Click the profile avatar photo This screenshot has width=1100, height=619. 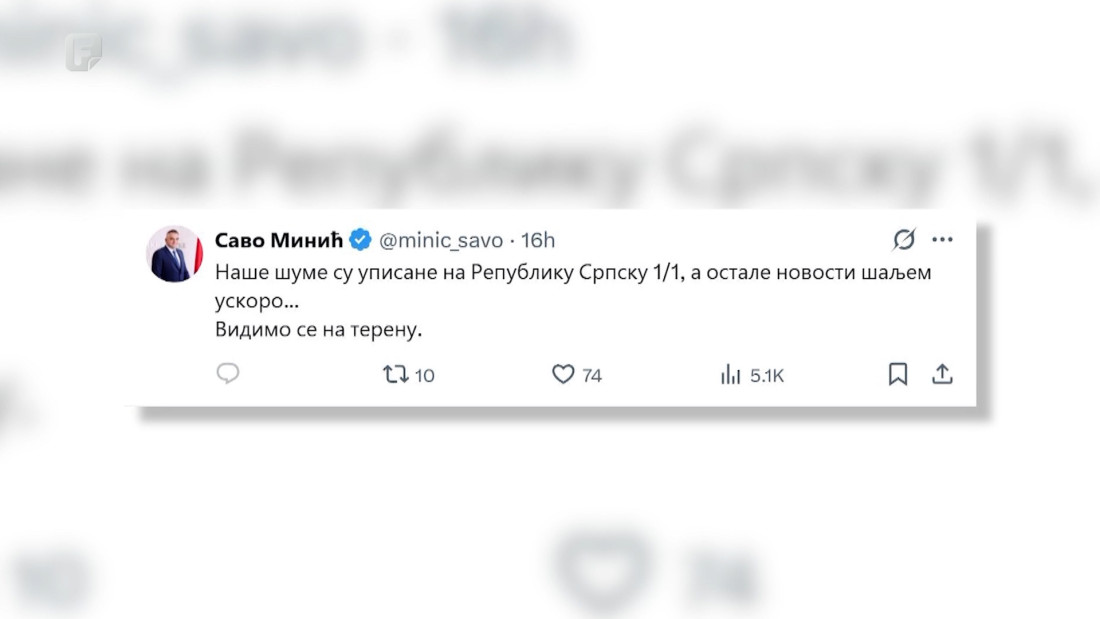pos(174,252)
